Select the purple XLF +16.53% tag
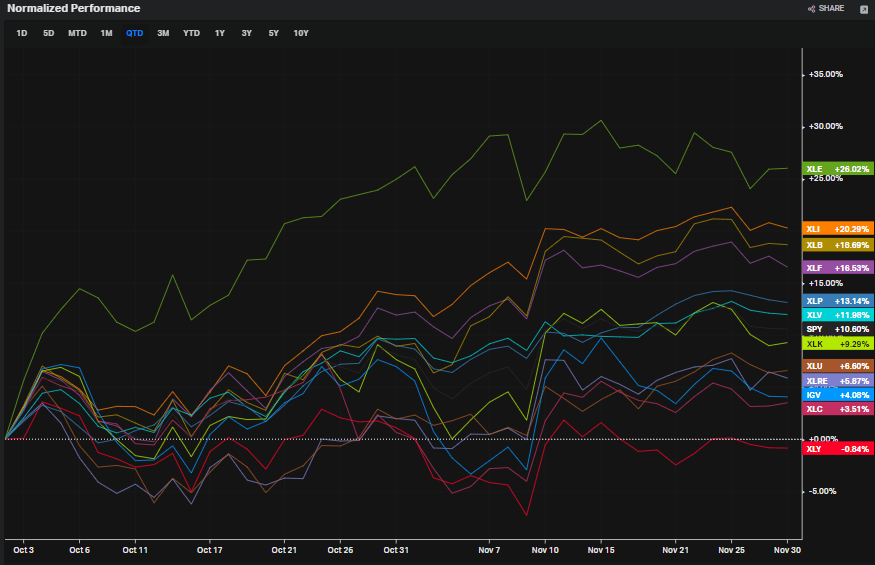This screenshot has height=565, width=875. [x=838, y=268]
